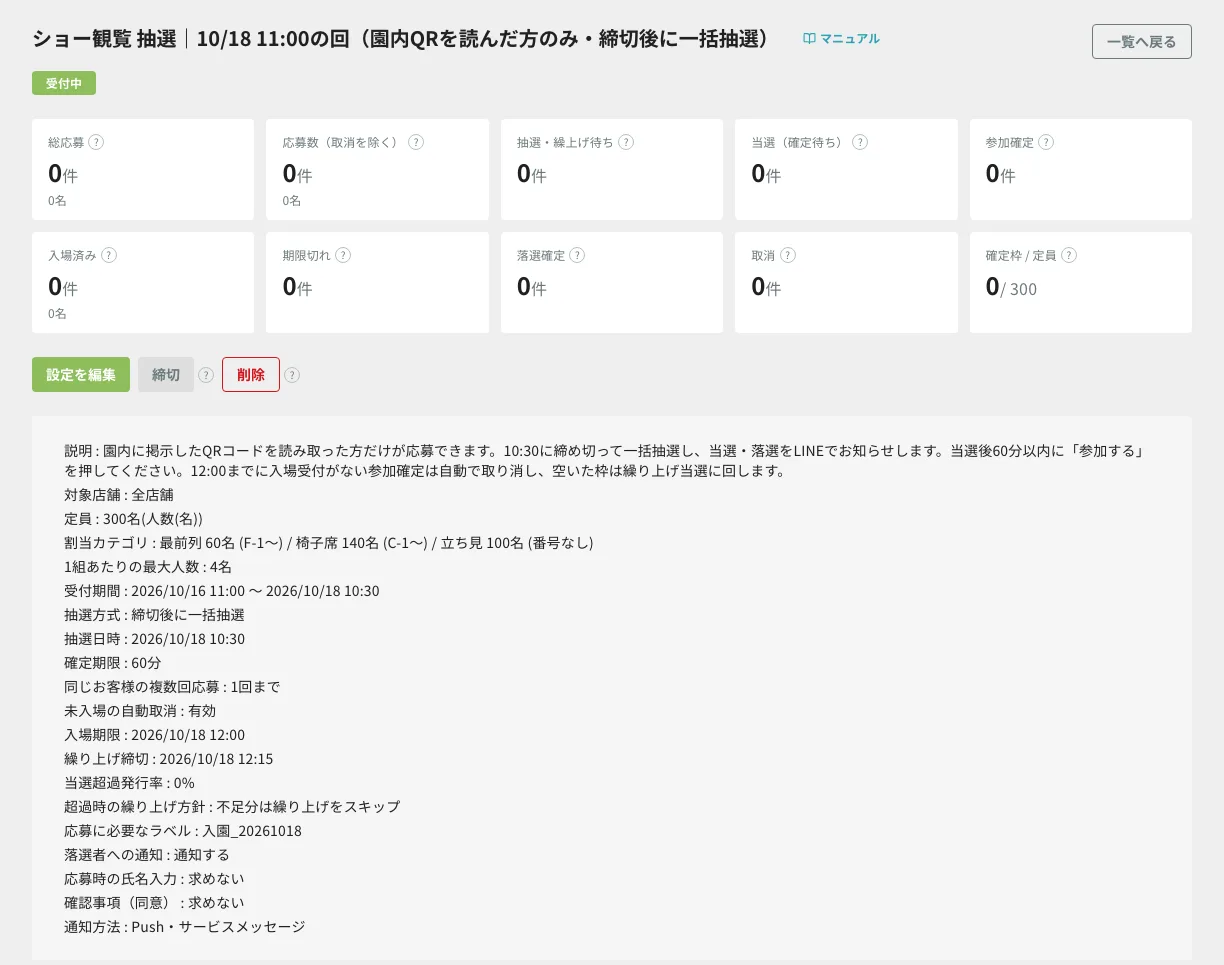This screenshot has height=965, width=1224.
Task: Click the 対象店舗 : 全店舗 line
Action: 119,495
